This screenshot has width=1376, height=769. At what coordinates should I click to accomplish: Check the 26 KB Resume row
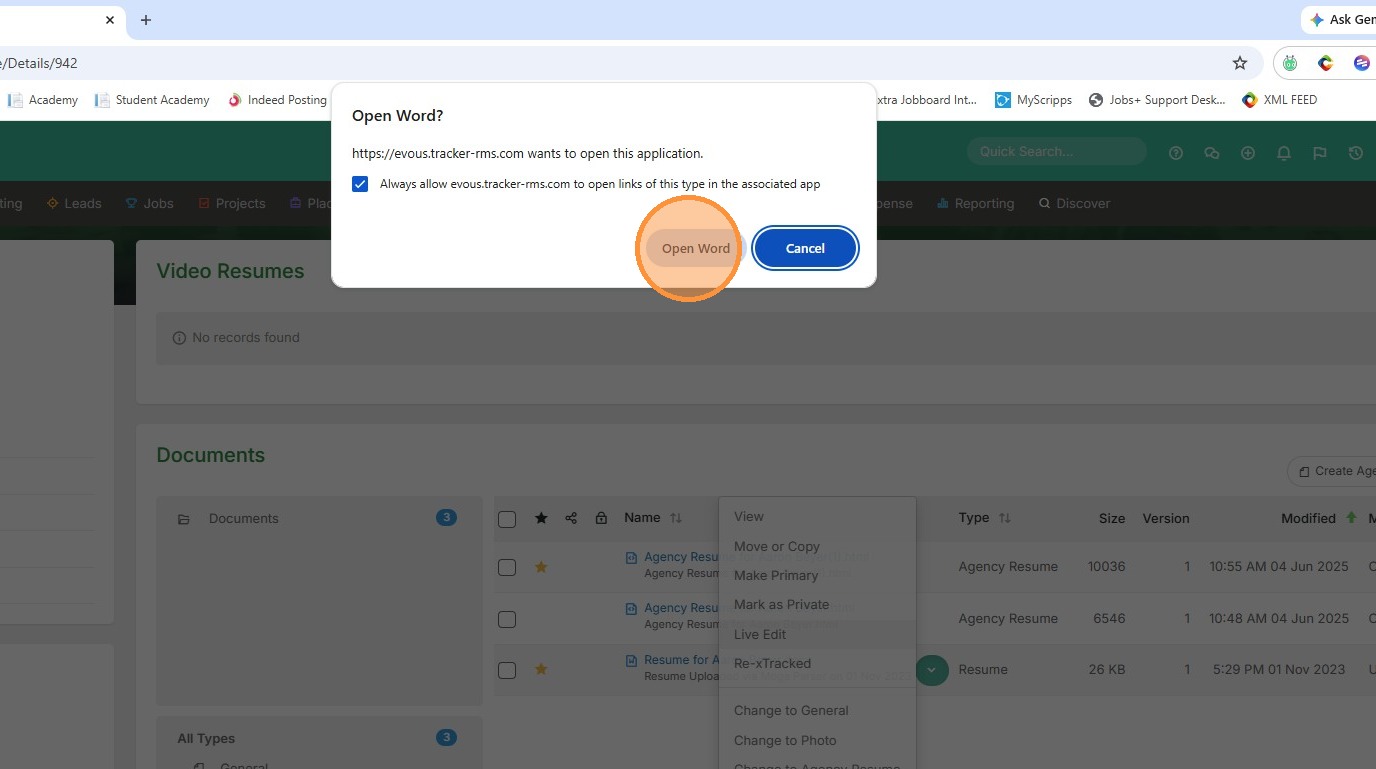coord(507,670)
